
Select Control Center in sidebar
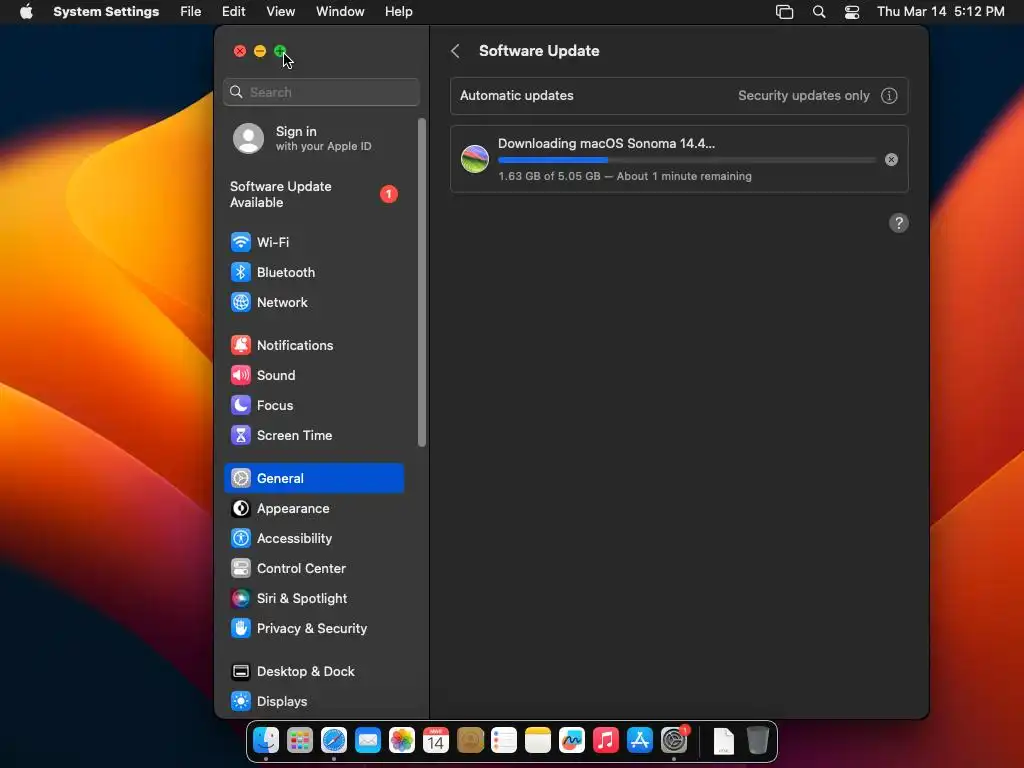[x=313, y=568]
